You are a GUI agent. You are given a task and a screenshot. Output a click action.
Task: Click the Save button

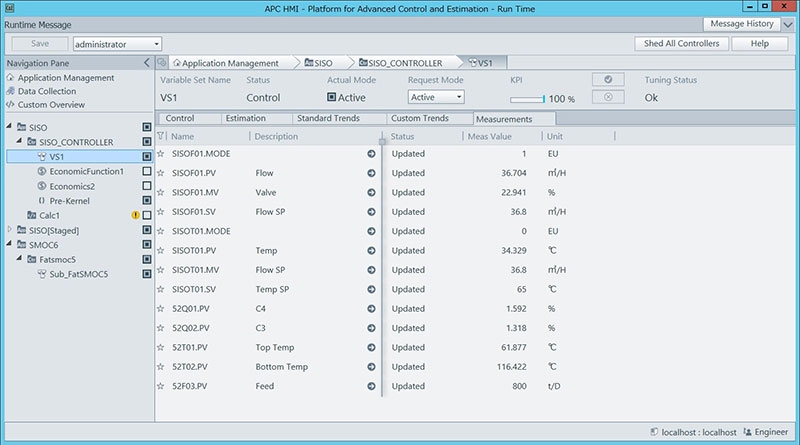point(40,44)
